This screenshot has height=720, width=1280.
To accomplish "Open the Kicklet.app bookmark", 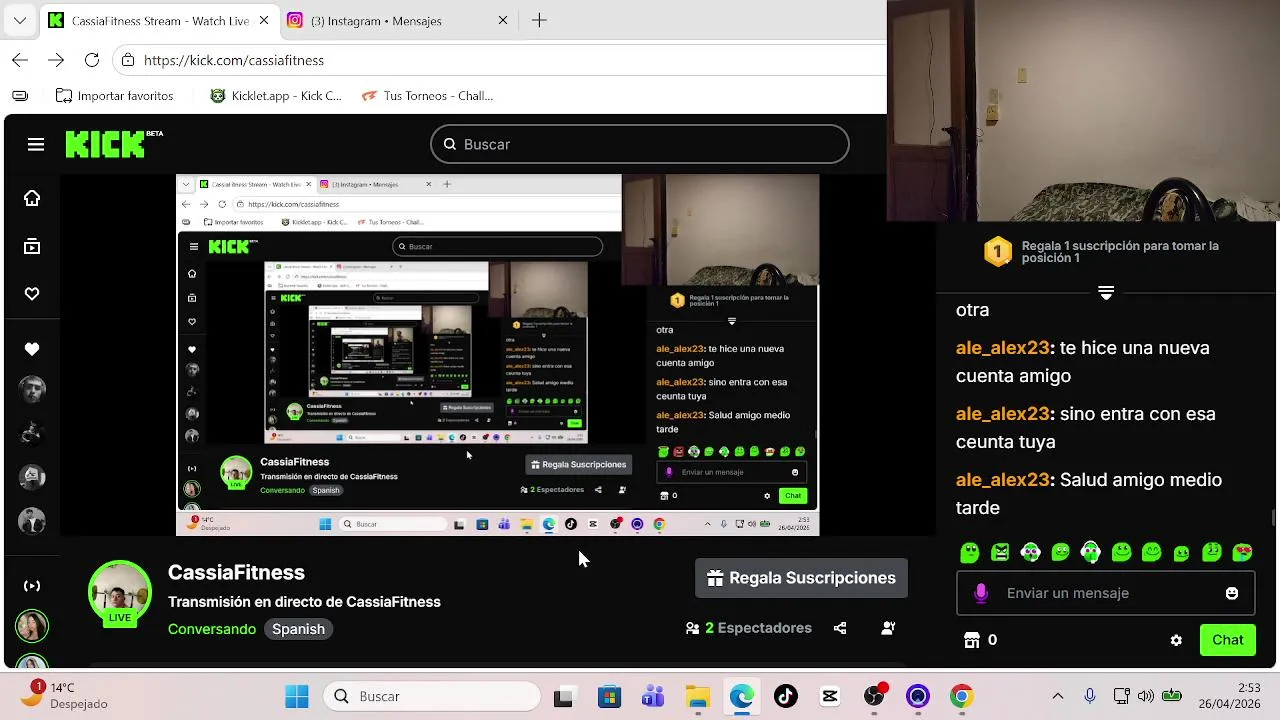I will tap(276, 96).
